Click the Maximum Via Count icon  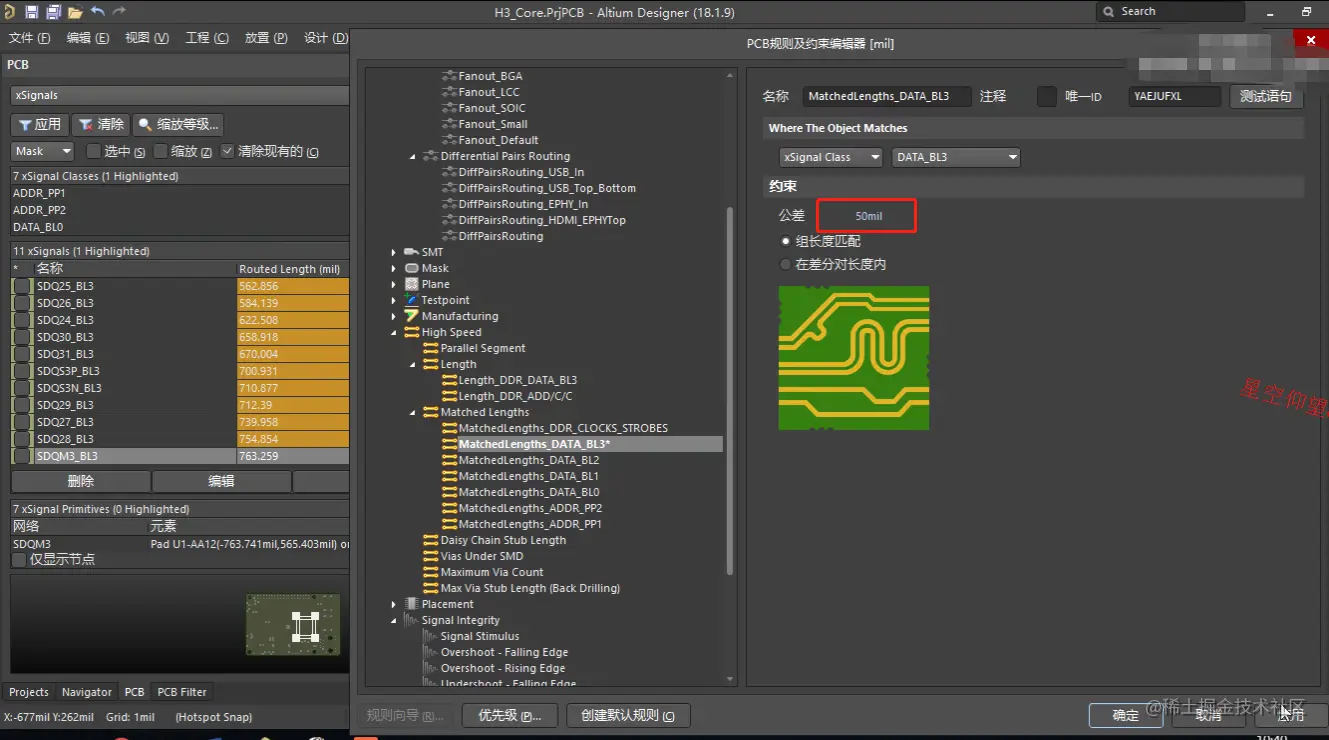[431, 572]
